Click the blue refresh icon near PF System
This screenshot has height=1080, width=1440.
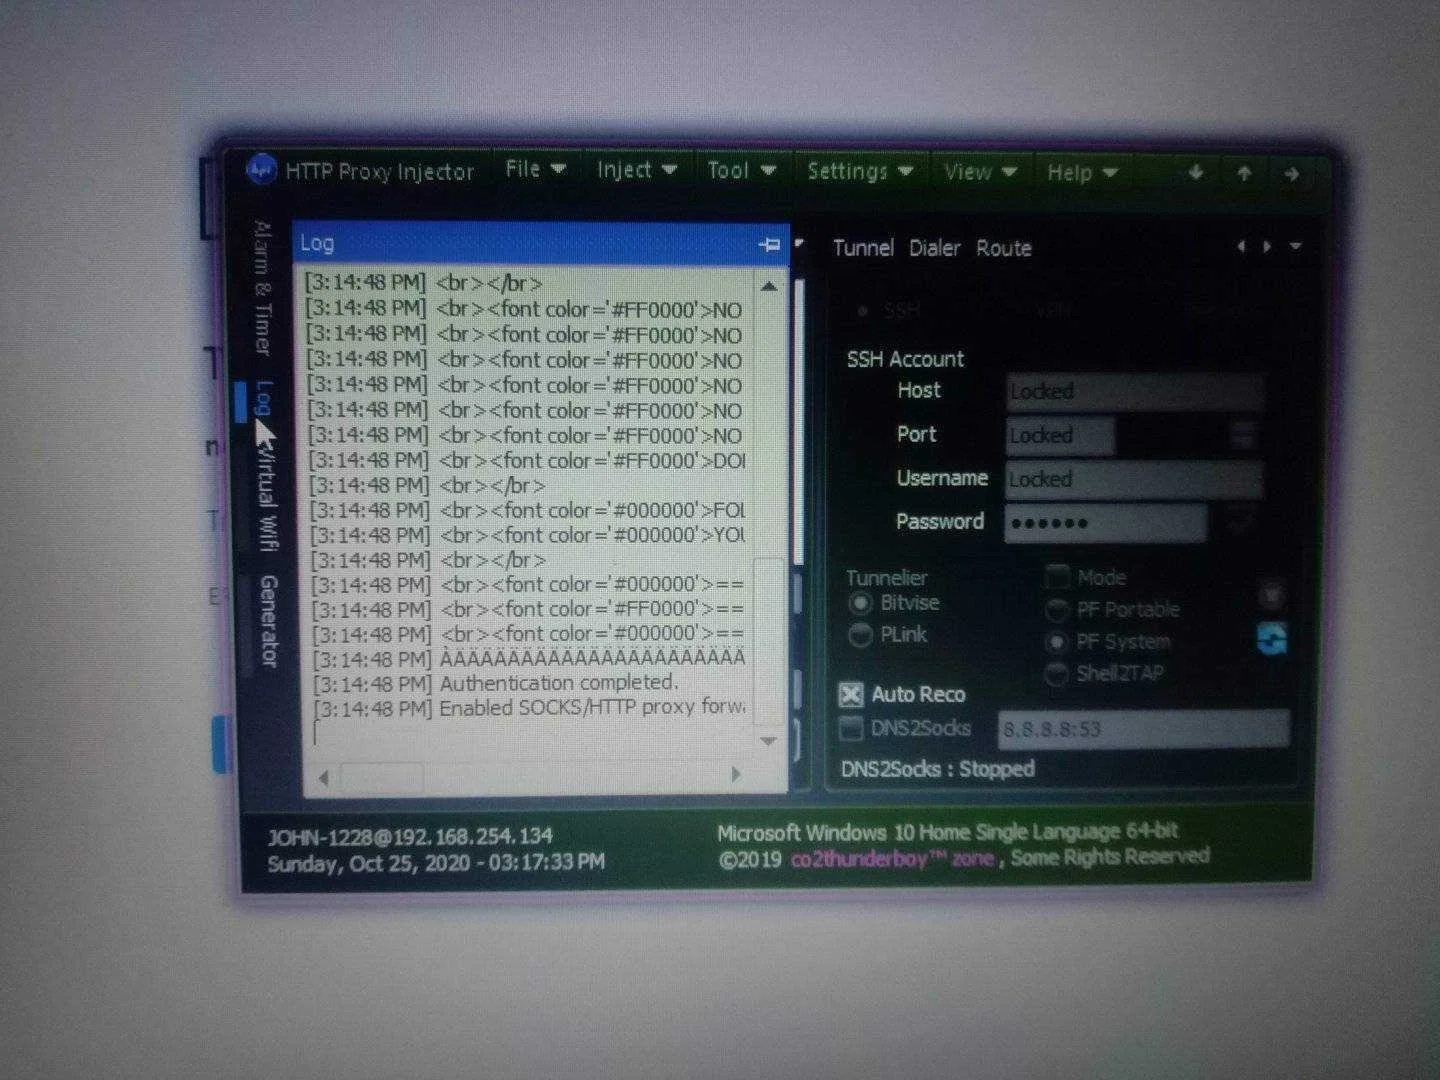tap(1271, 639)
